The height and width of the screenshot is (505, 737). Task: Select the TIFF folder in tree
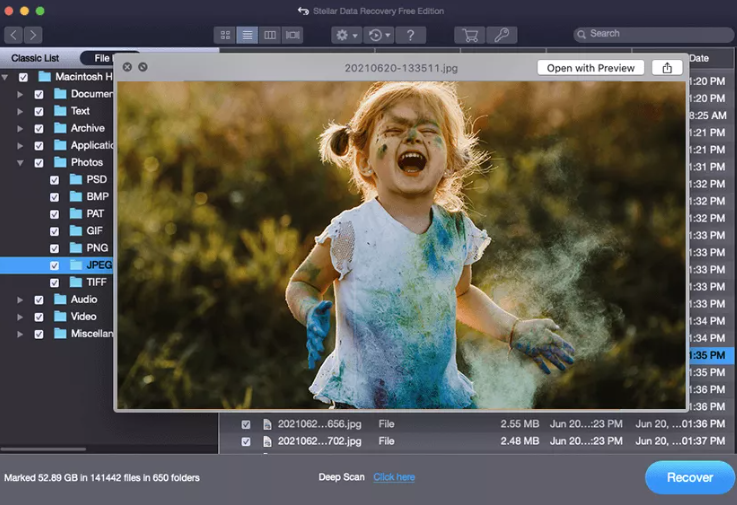(x=95, y=282)
